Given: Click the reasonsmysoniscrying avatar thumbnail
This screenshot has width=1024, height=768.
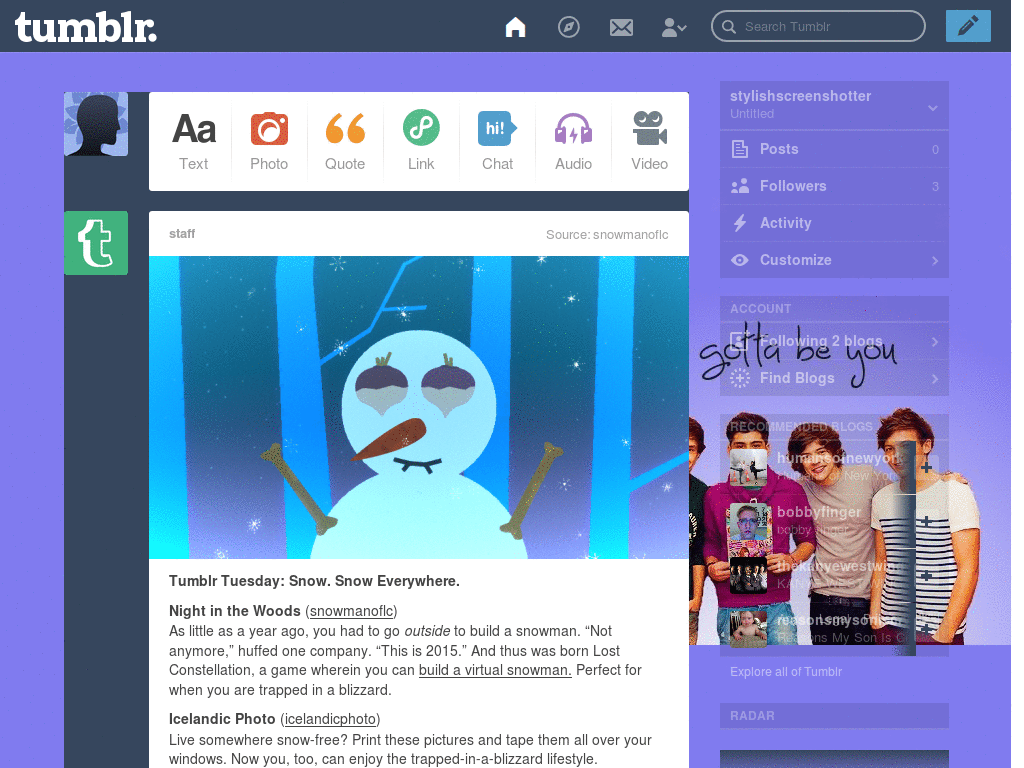Looking at the screenshot, I should [x=748, y=628].
